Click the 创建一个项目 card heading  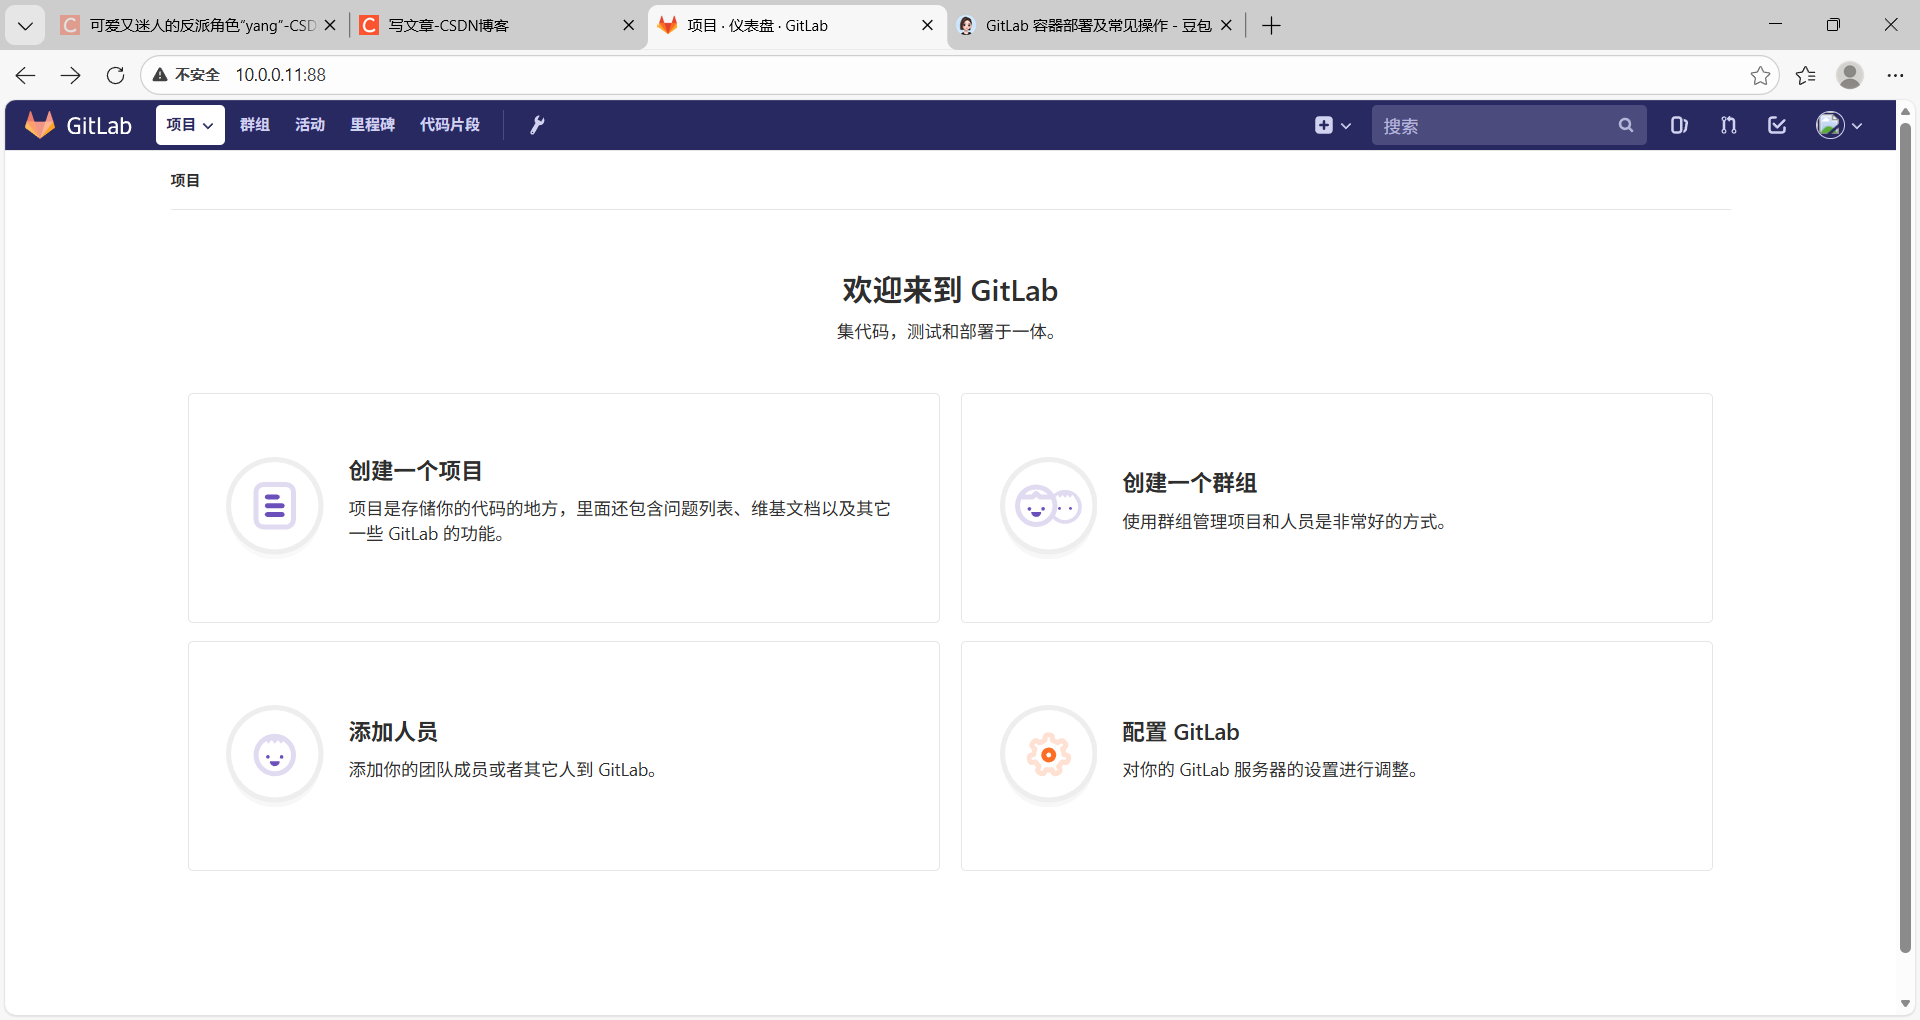[415, 471]
